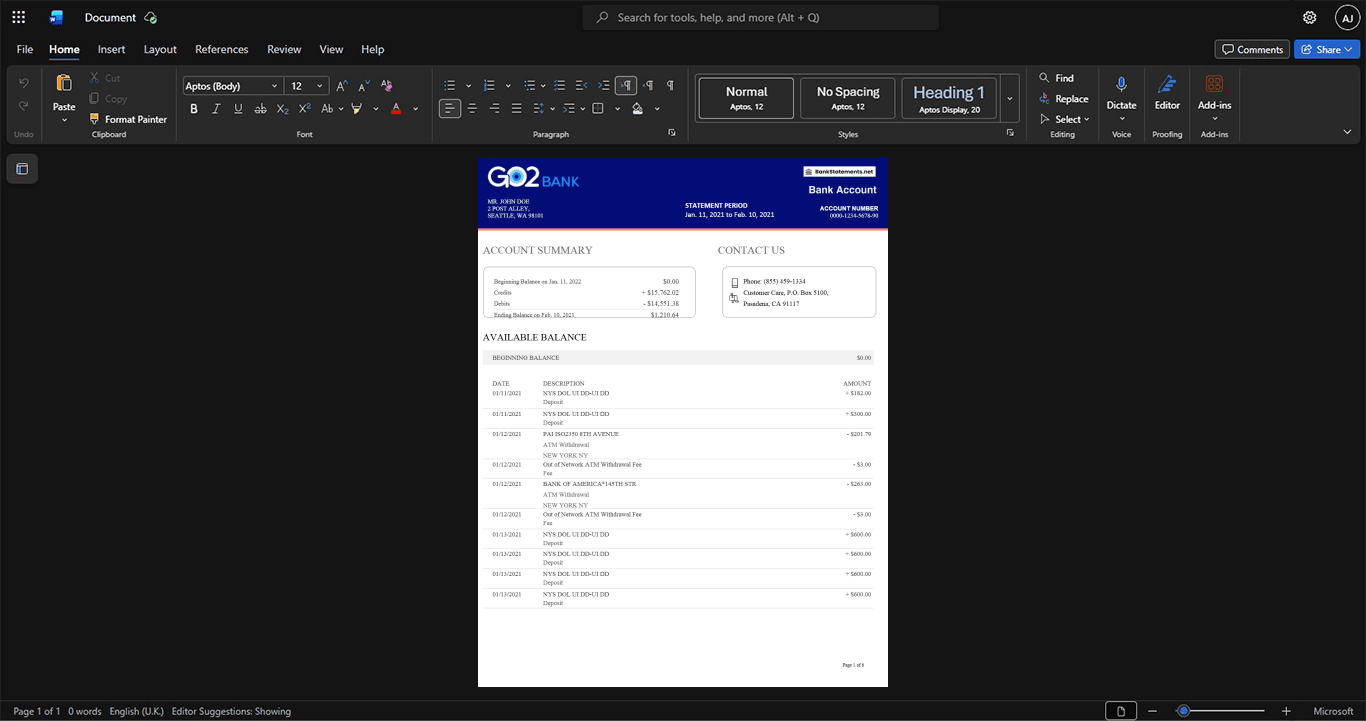The image size is (1366, 721).
Task: Expand the Styles gallery arrow
Action: [x=1009, y=98]
